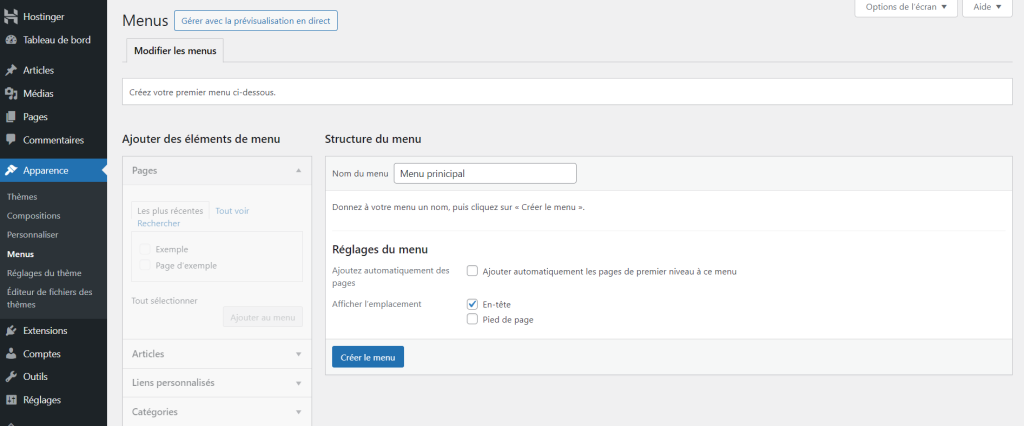Click the Nom du menu text field
The image size is (1024, 426).
click(x=485, y=173)
